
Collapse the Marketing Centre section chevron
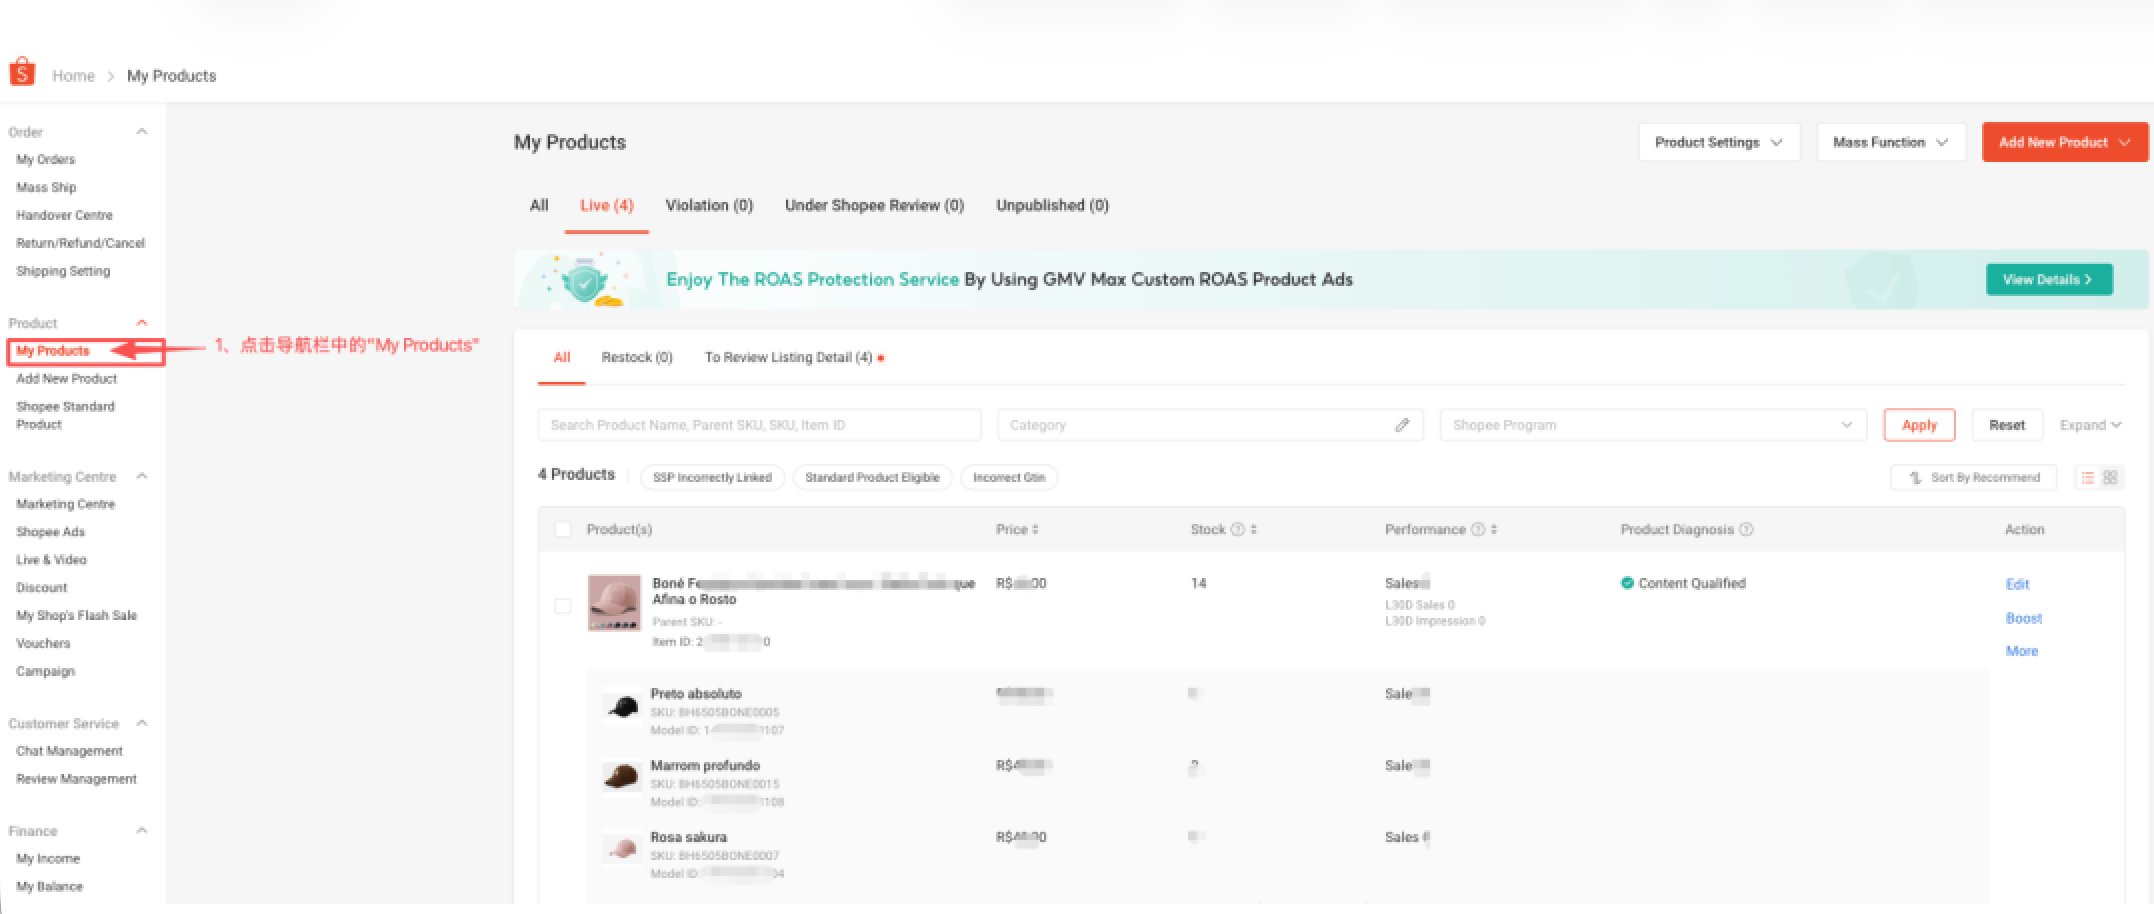[x=142, y=477]
